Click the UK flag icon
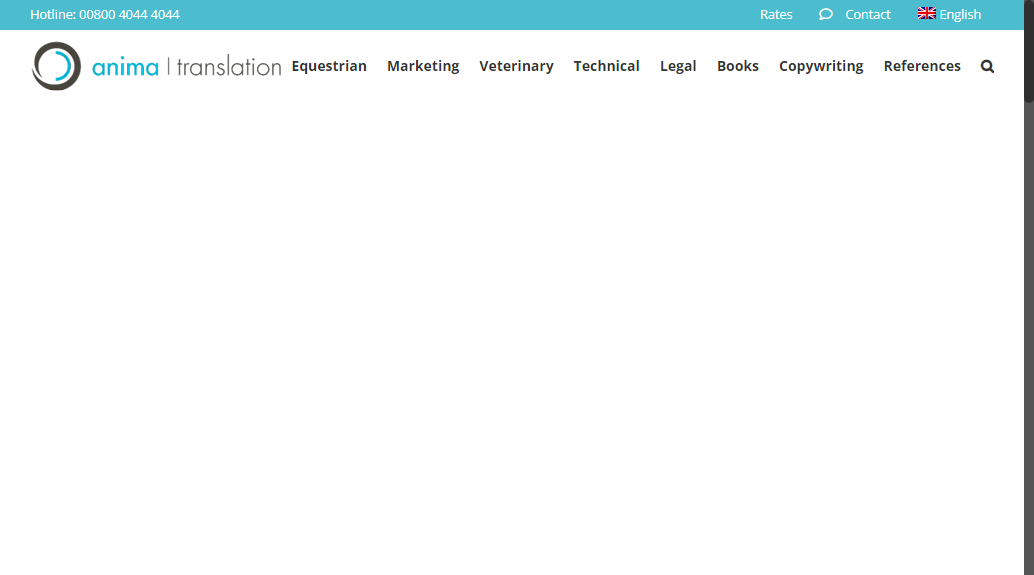 pyautogui.click(x=926, y=14)
